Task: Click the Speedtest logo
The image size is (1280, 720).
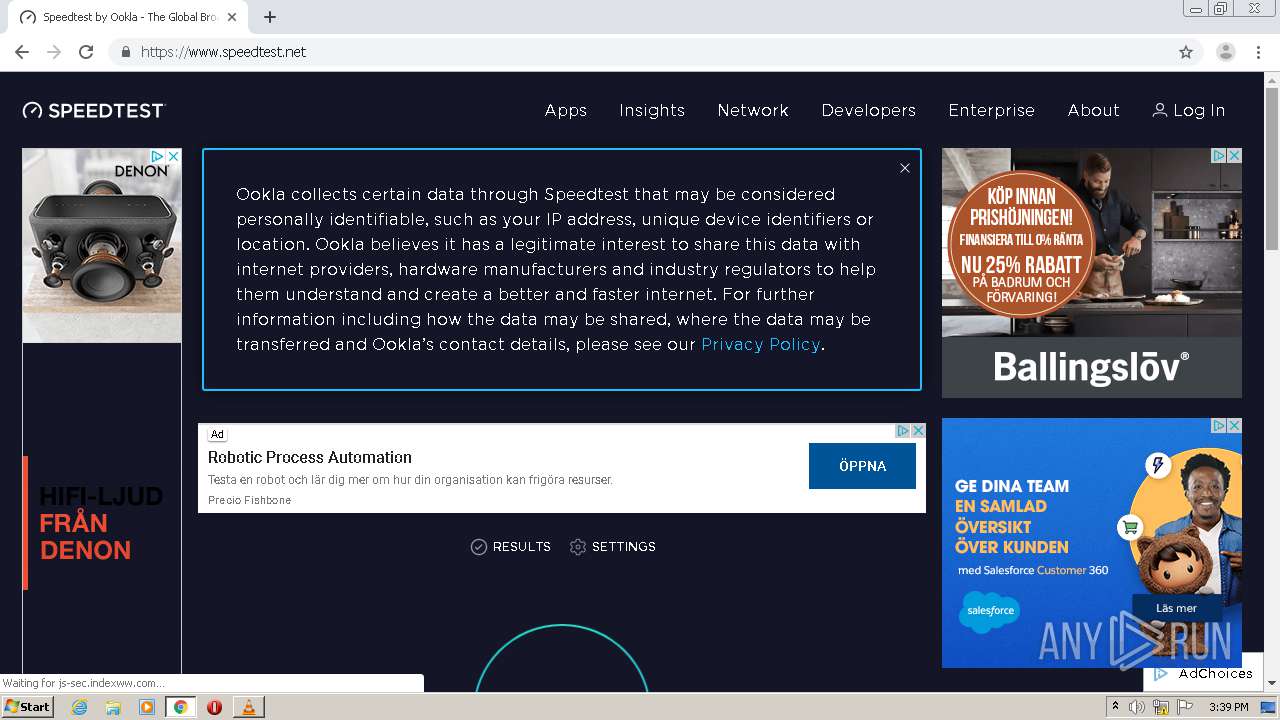Action: (94, 110)
